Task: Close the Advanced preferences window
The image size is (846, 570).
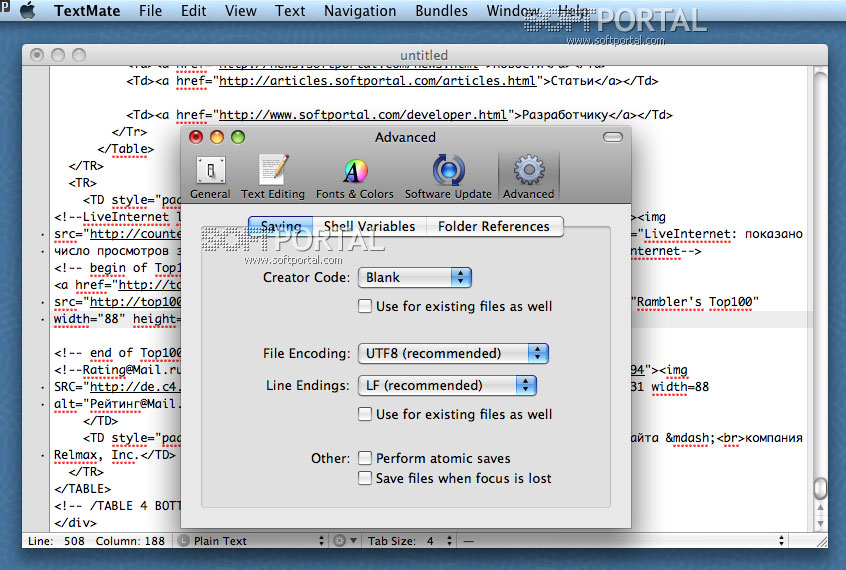Action: click(196, 137)
